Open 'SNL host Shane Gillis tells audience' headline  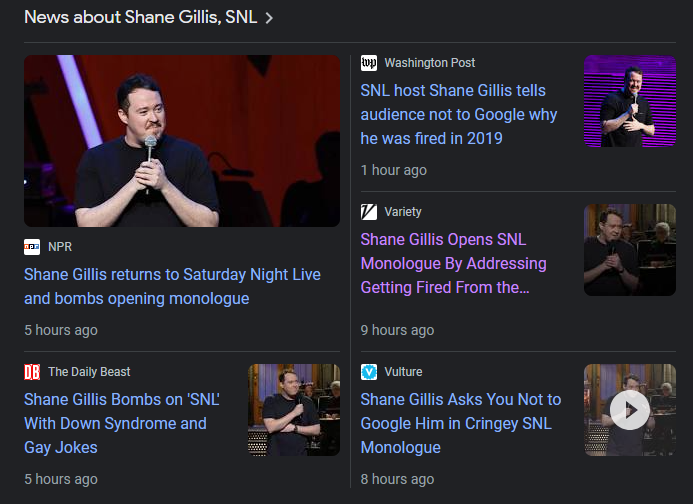(x=459, y=115)
